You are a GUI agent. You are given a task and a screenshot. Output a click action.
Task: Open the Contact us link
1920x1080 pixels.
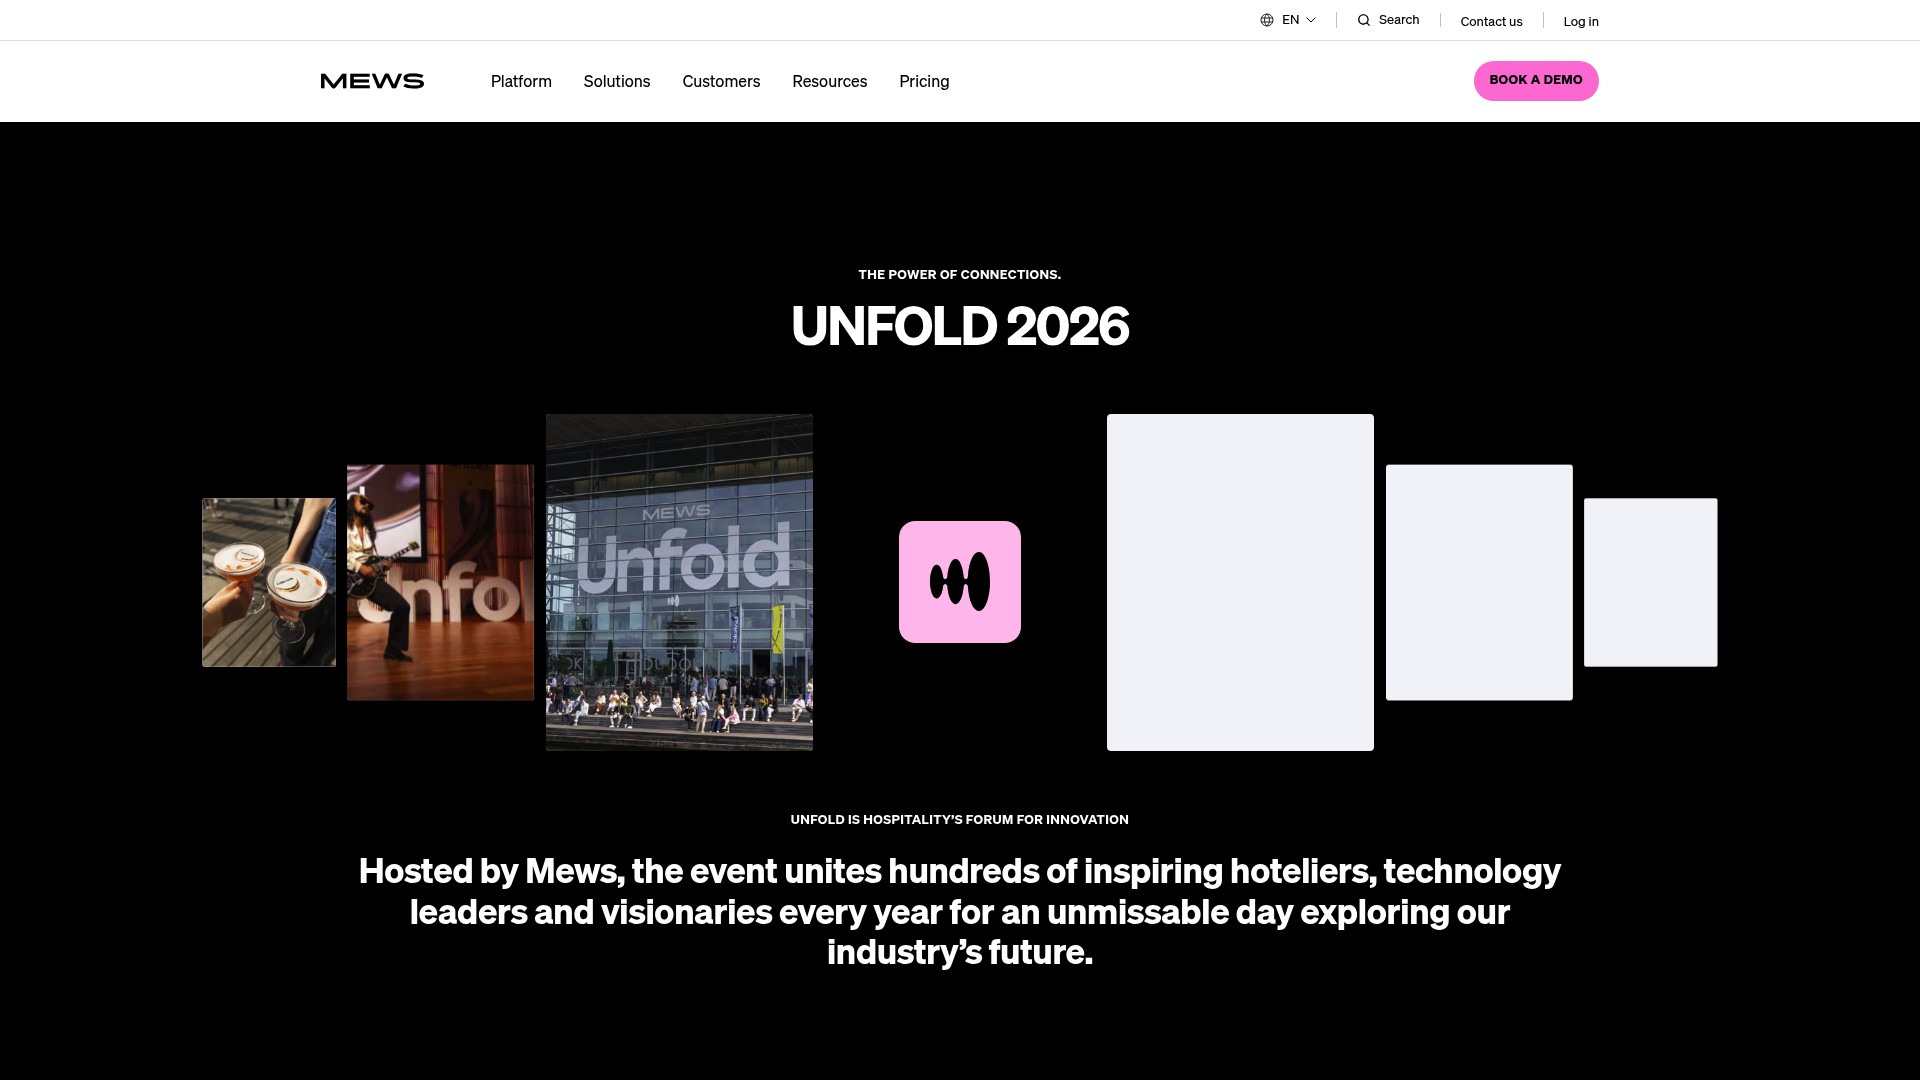coord(1491,21)
